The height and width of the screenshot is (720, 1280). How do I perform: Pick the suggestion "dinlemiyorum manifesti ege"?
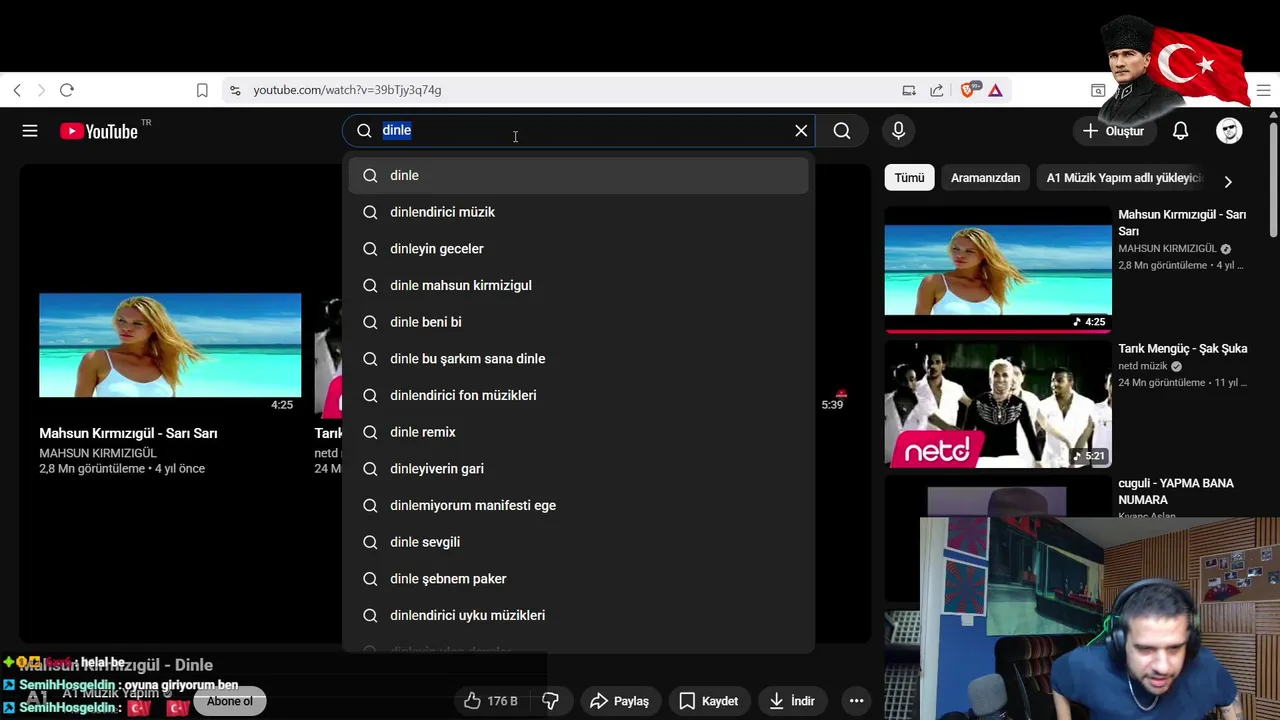[x=578, y=505]
